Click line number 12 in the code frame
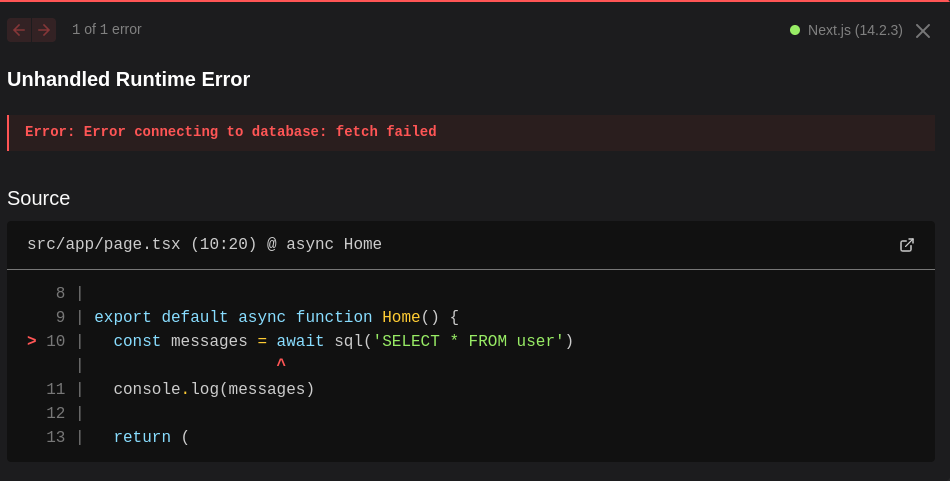The width and height of the screenshot is (950, 481). coord(56,413)
